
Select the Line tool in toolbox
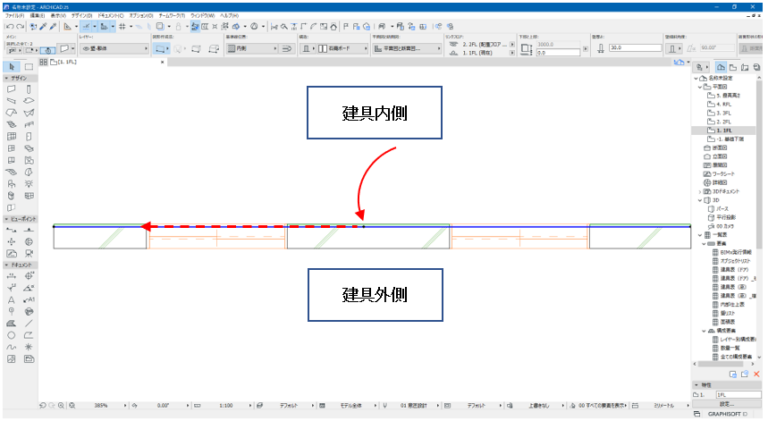pyautogui.click(x=29, y=323)
